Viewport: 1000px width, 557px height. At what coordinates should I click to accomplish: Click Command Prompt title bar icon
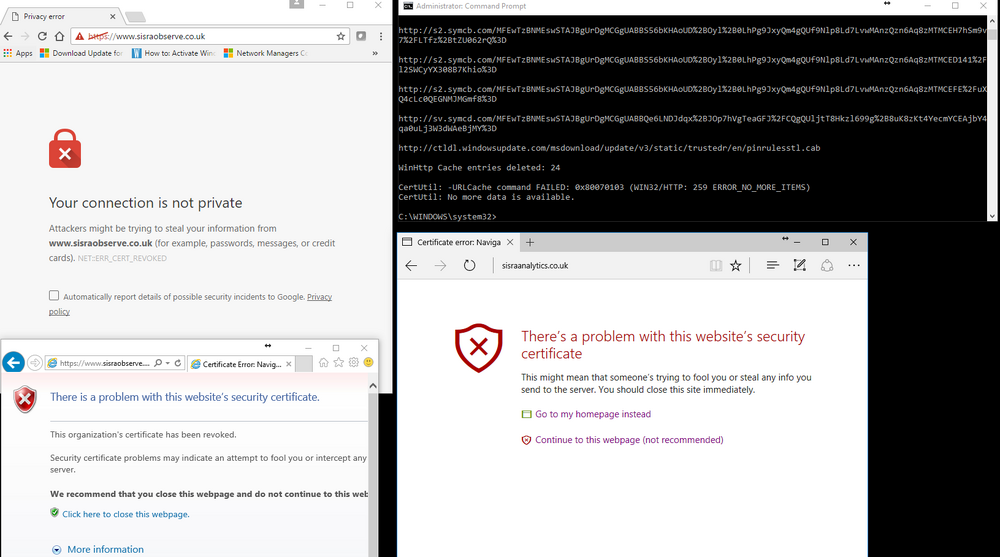[x=408, y=6]
